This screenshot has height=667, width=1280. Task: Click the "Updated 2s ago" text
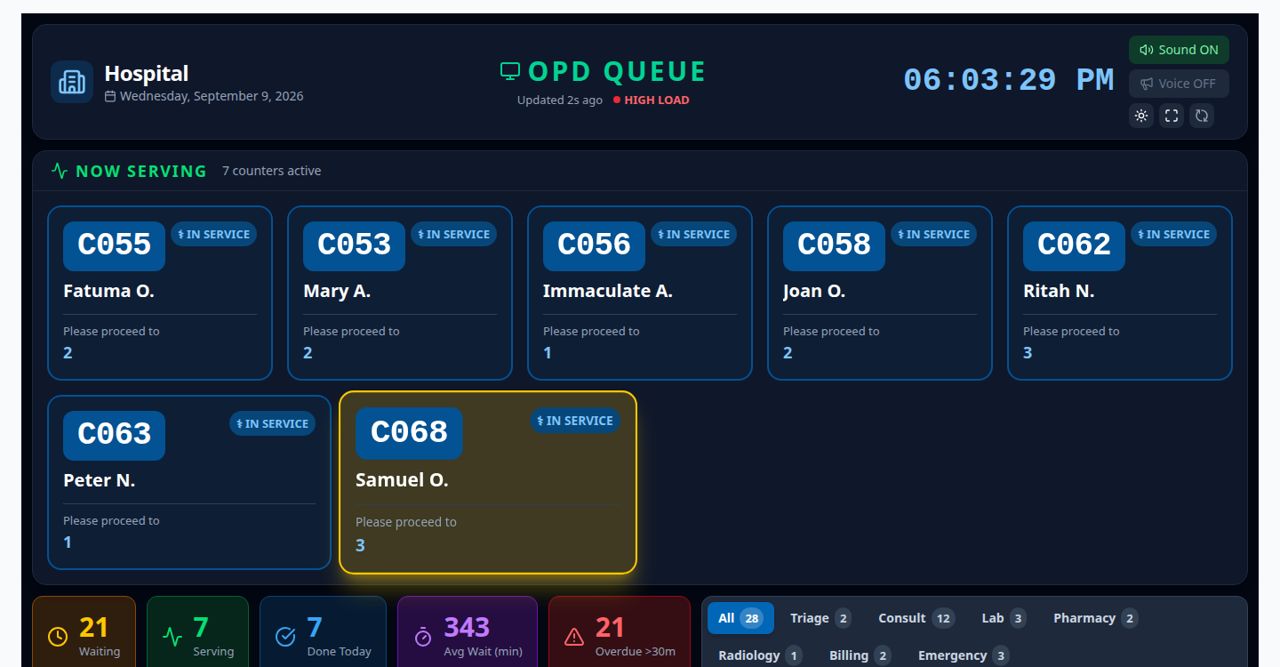click(x=560, y=100)
